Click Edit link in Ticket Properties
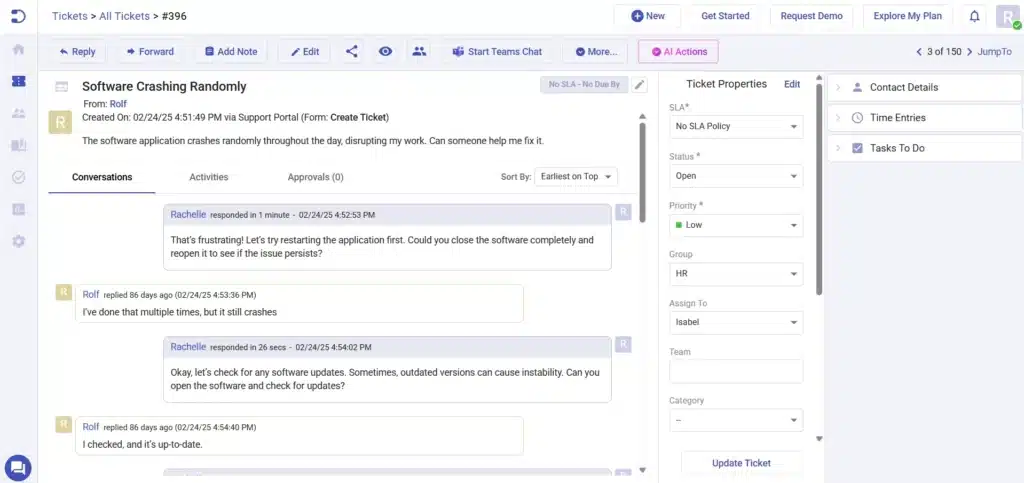Viewport: 1024px width, 483px height. coord(792,84)
